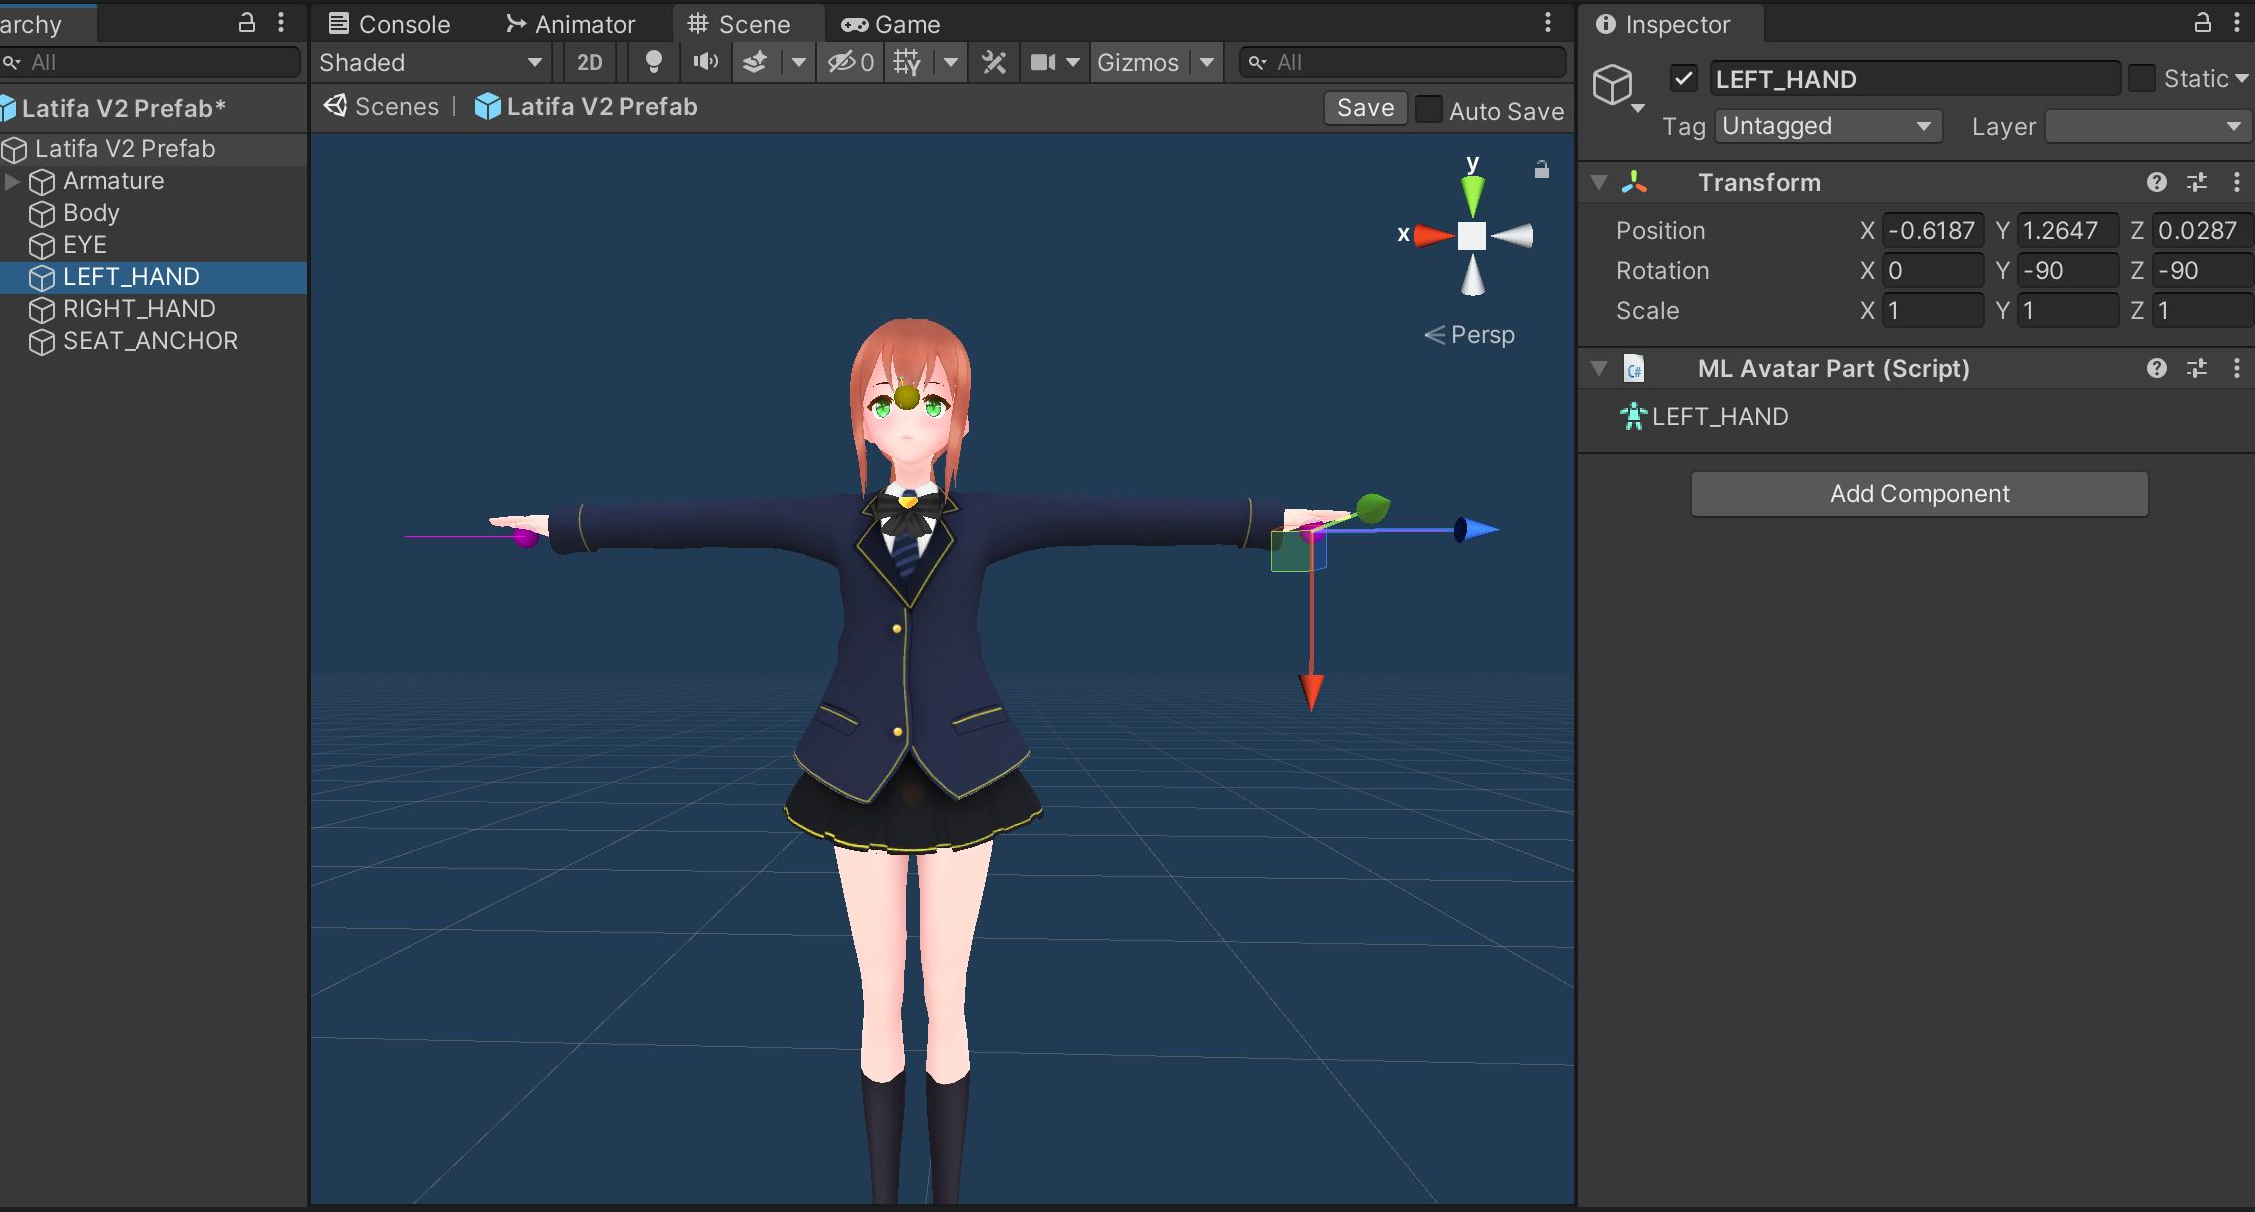This screenshot has width=2255, height=1212.
Task: Collapse ML Avatar Part component
Action: pos(1599,368)
